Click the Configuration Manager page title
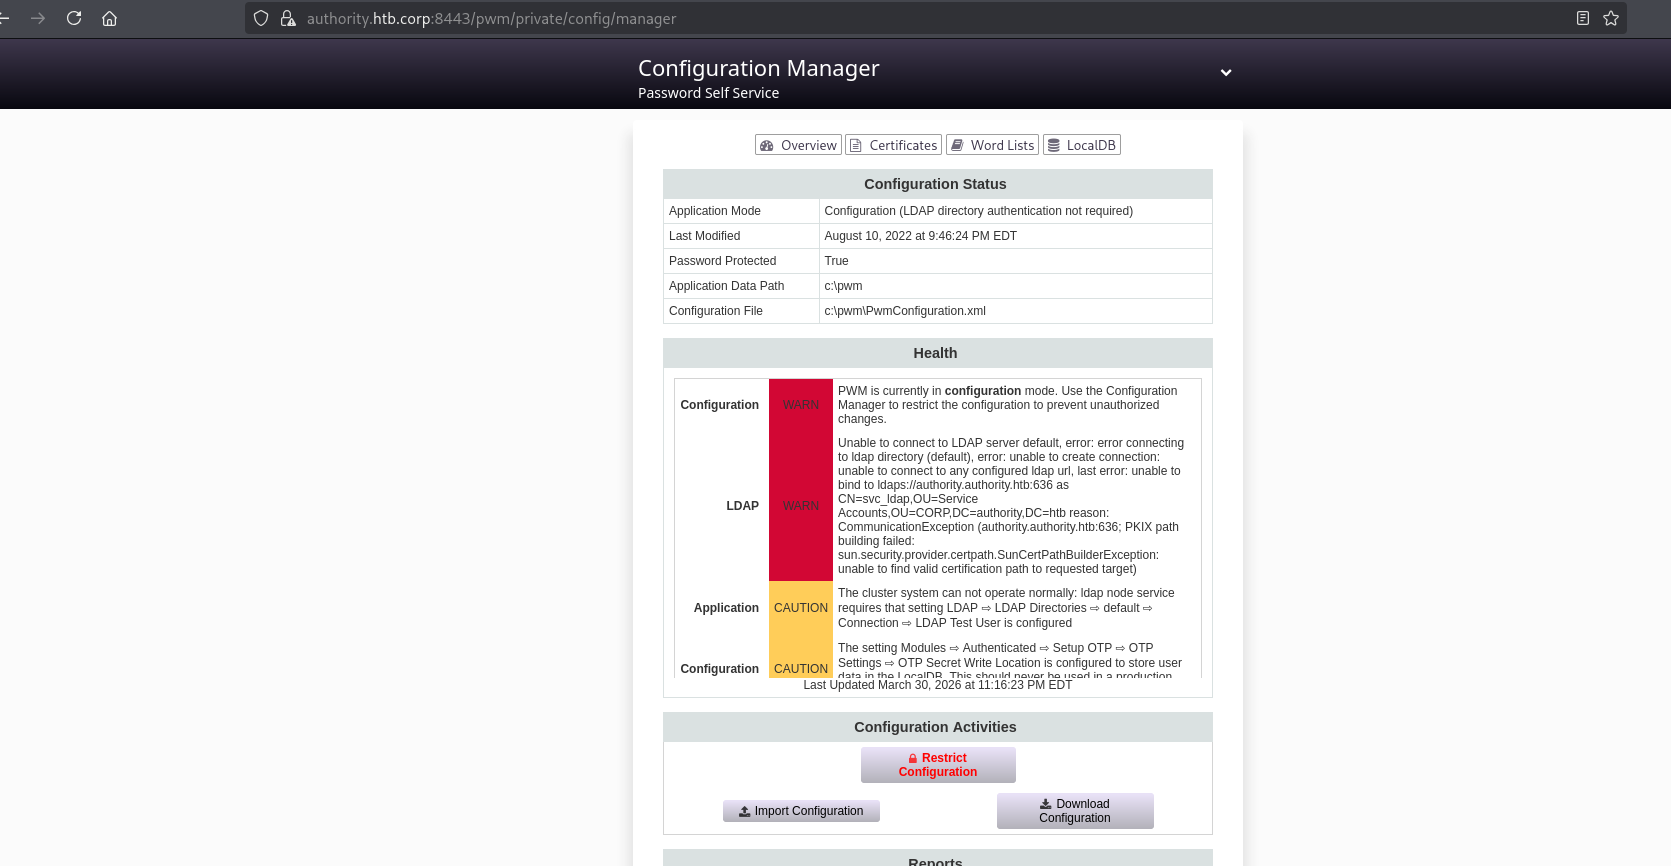Screen dimensions: 1671x866 pyautogui.click(x=758, y=68)
